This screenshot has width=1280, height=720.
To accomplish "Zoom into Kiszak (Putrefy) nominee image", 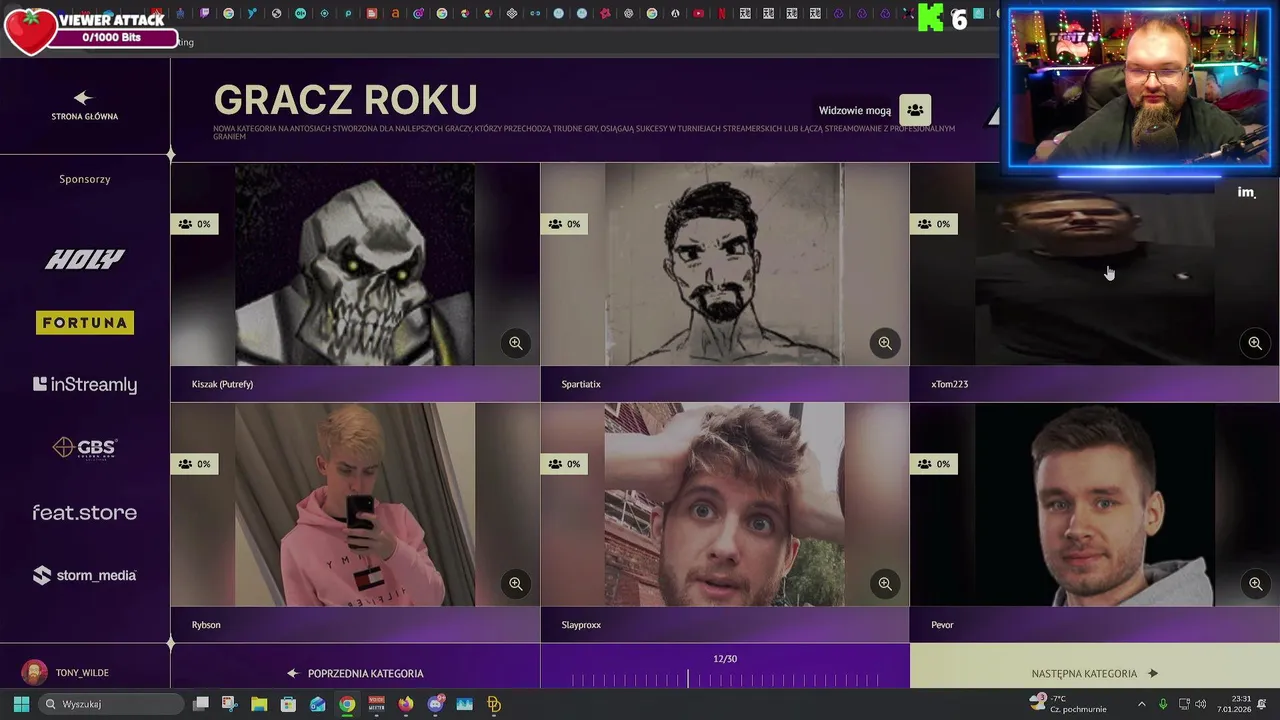I will 515,343.
